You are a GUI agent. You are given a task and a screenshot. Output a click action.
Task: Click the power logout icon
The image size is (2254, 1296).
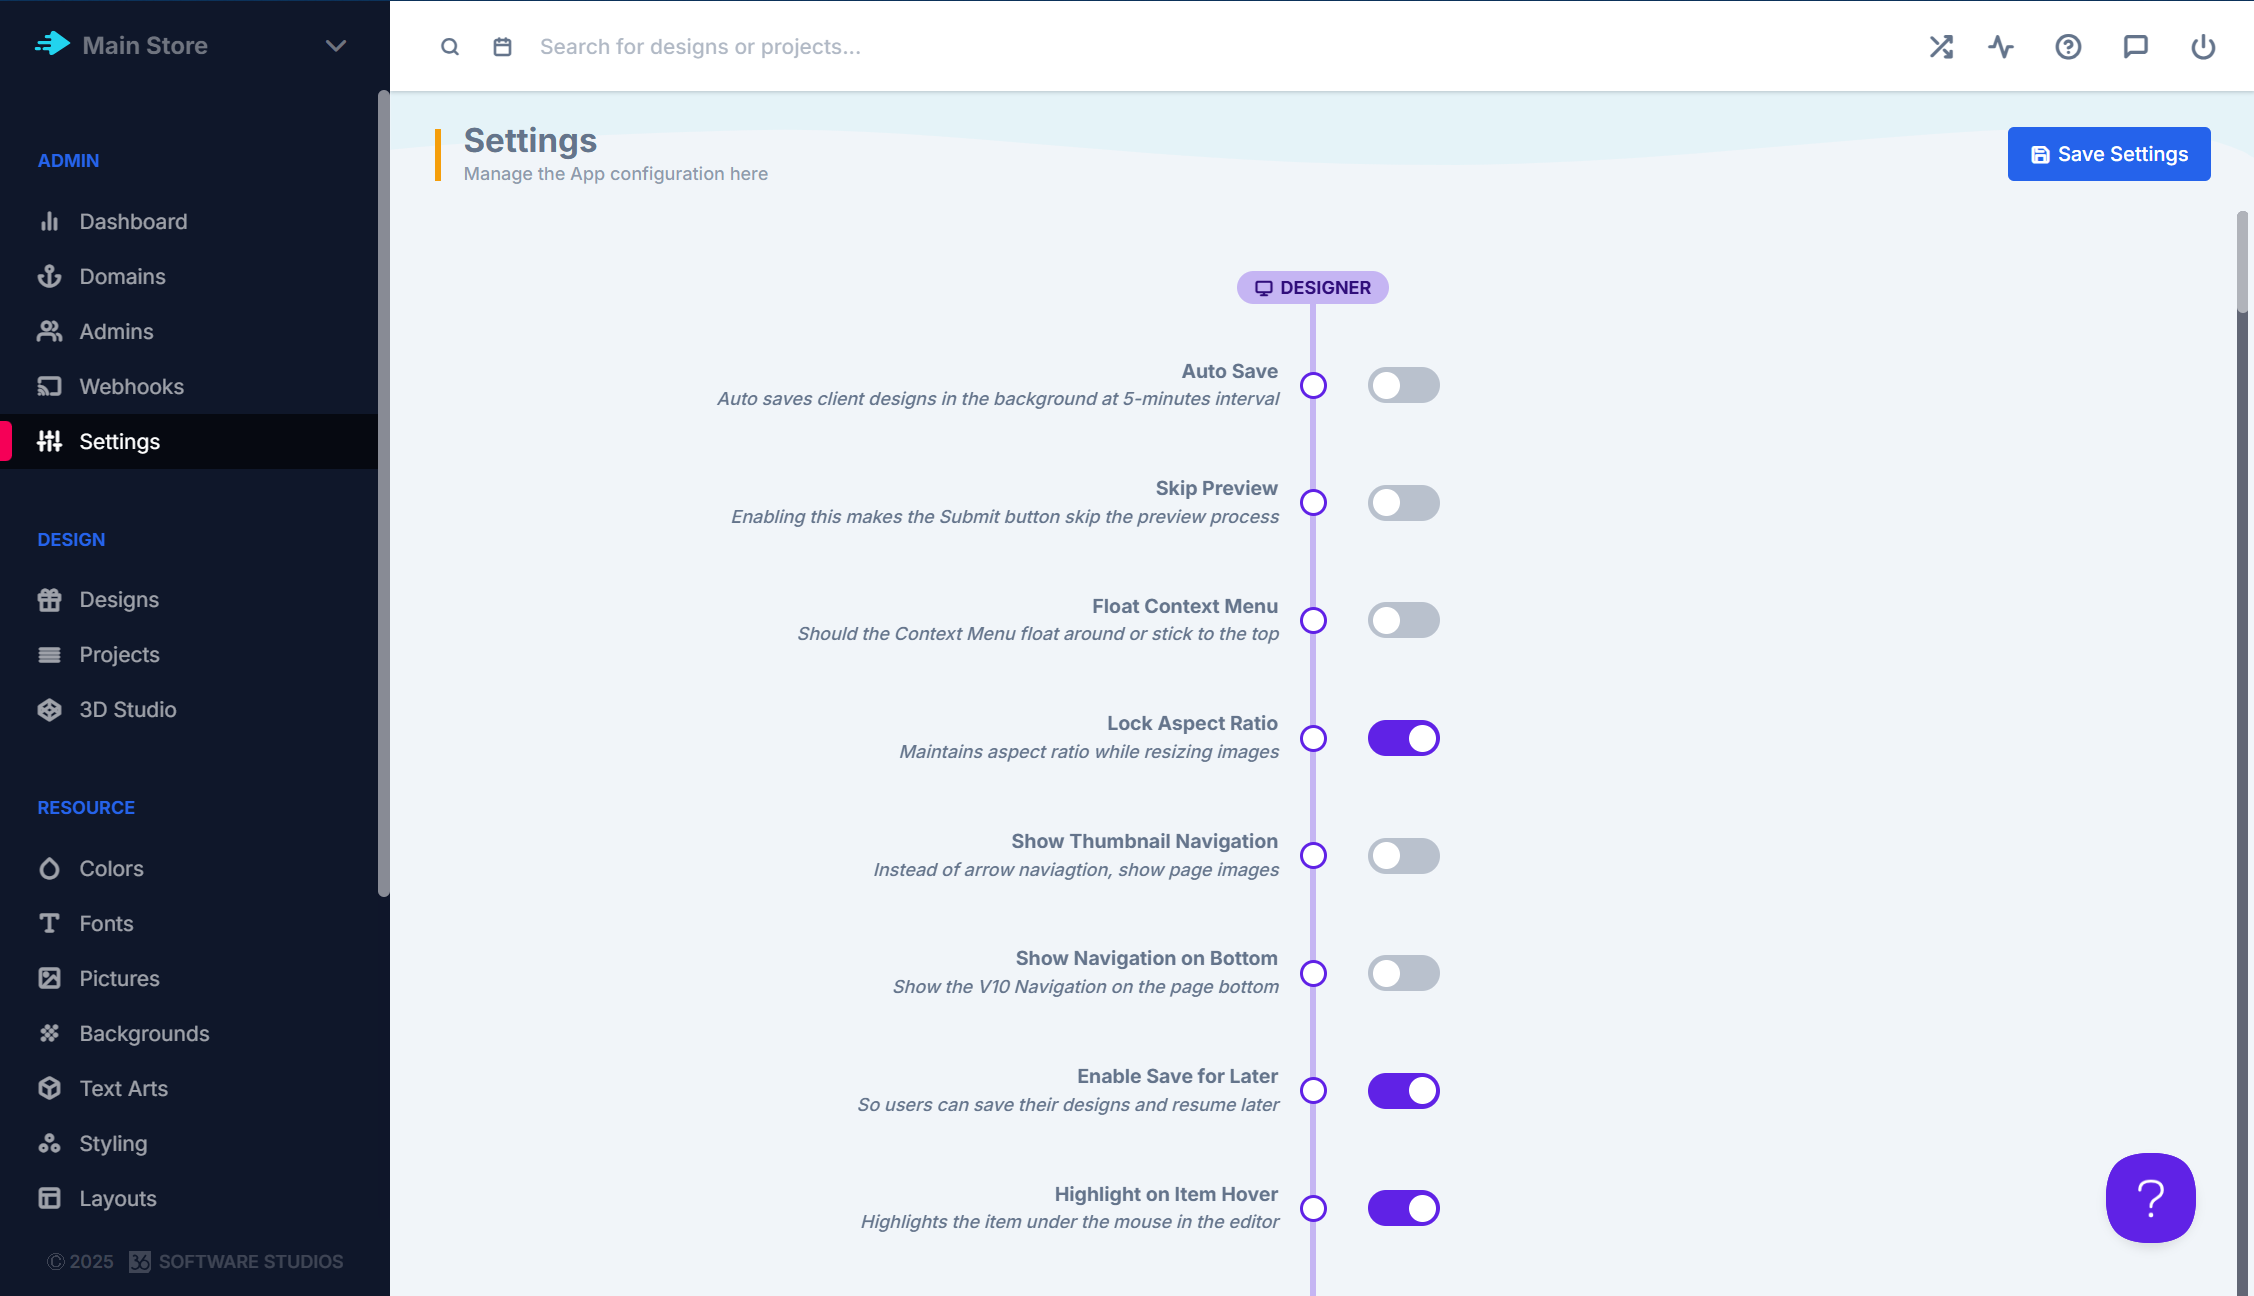(2203, 47)
